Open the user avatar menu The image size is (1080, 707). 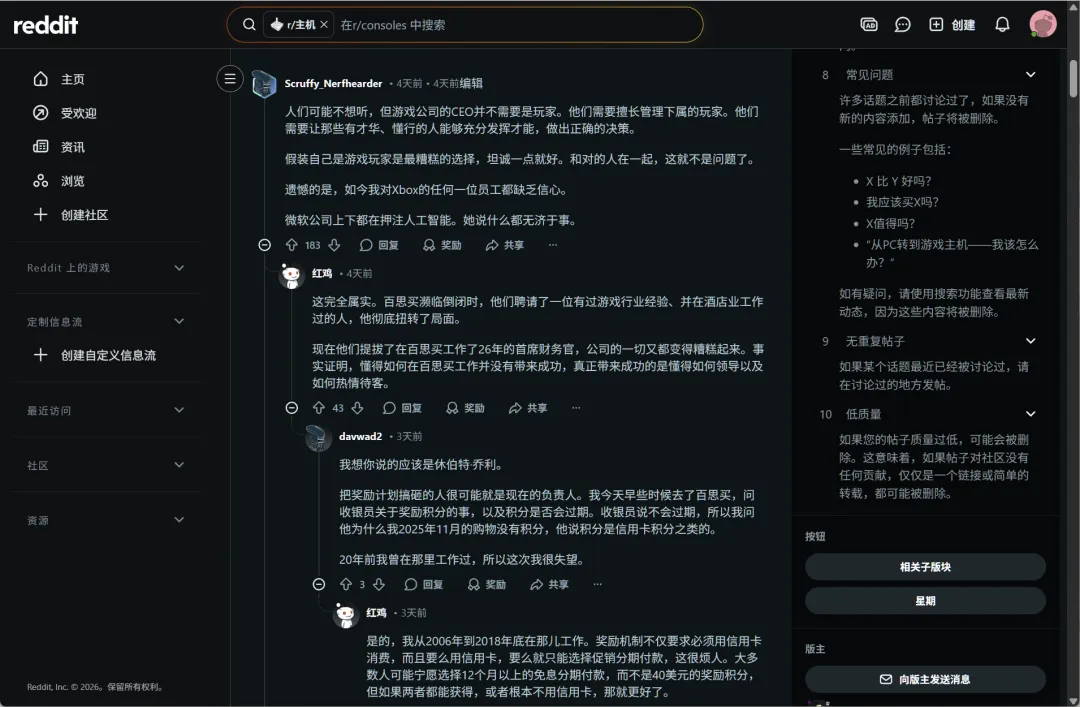[1043, 24]
